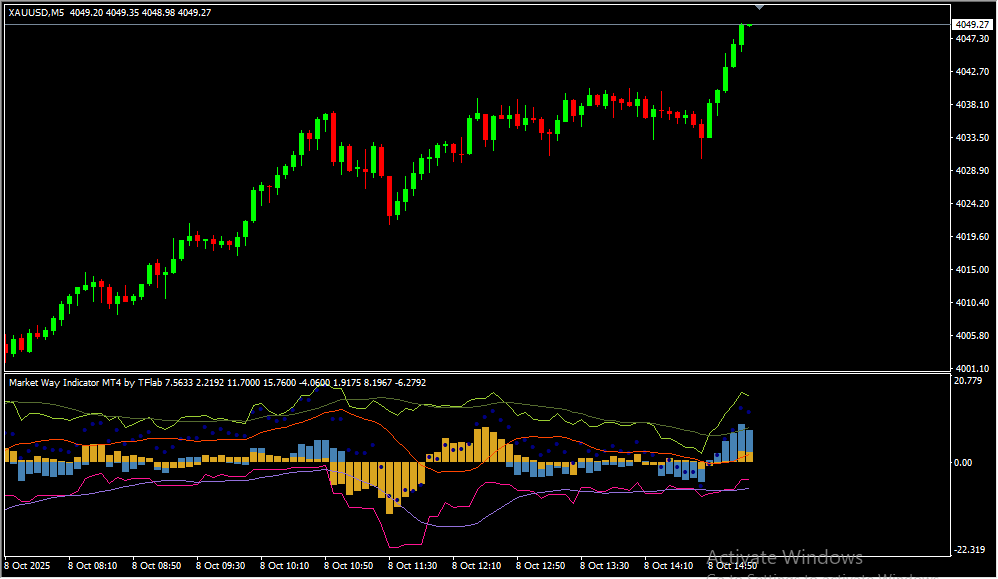Screen dimensions: 998x579
Task: Select the 8 Oct 10:10 time marker
Action: [x=287, y=566]
